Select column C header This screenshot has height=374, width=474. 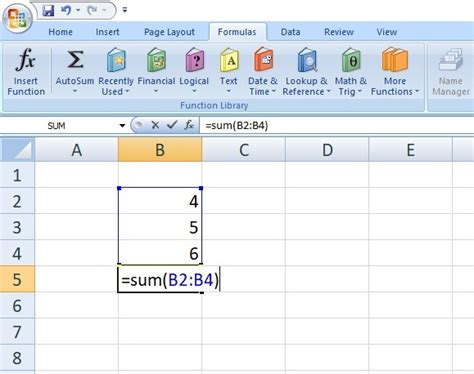tap(244, 150)
